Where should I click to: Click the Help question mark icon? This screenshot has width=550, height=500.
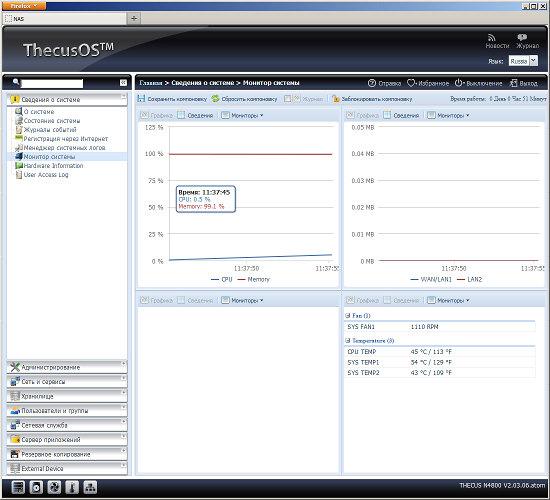(371, 83)
